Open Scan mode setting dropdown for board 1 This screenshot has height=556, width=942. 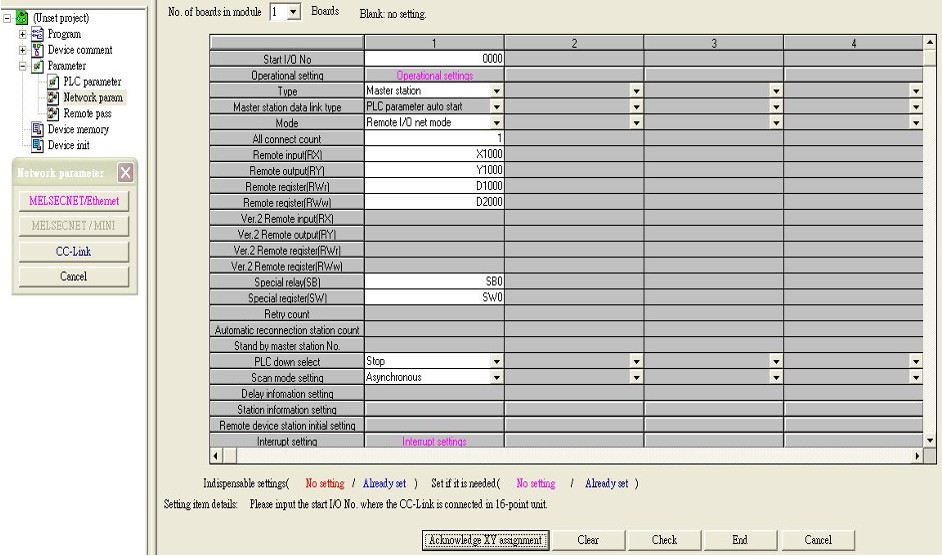point(496,377)
